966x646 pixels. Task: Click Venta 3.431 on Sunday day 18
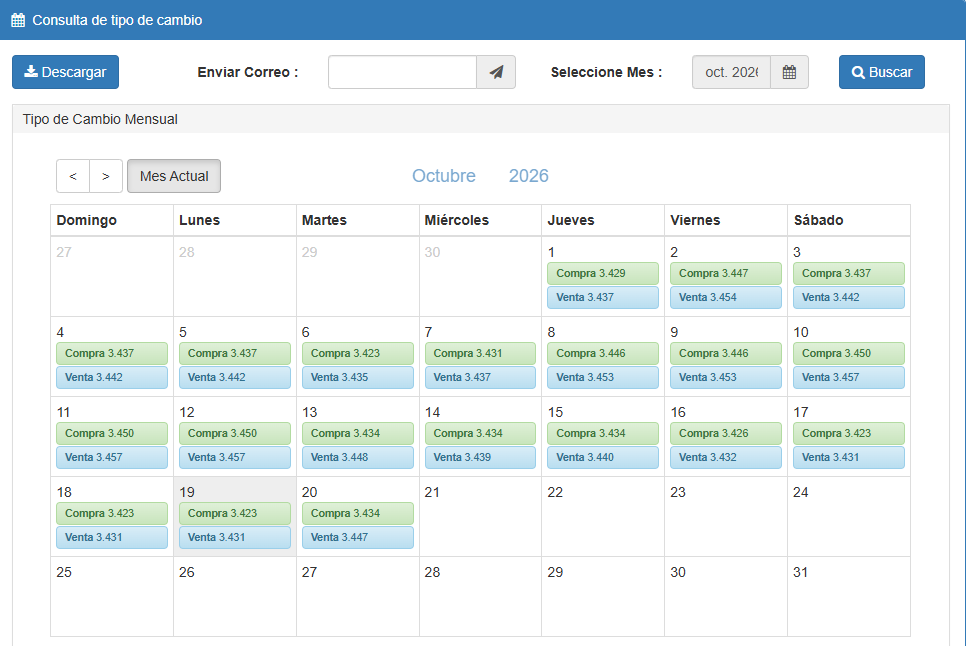(x=112, y=538)
